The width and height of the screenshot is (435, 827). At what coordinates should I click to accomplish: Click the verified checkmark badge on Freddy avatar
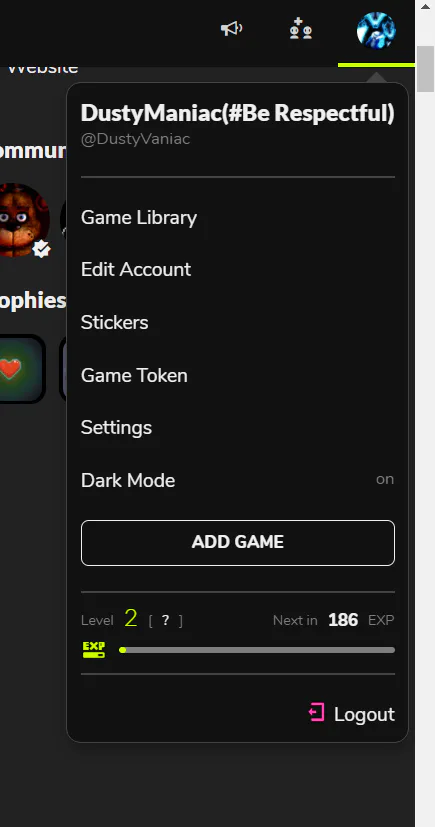click(41, 248)
